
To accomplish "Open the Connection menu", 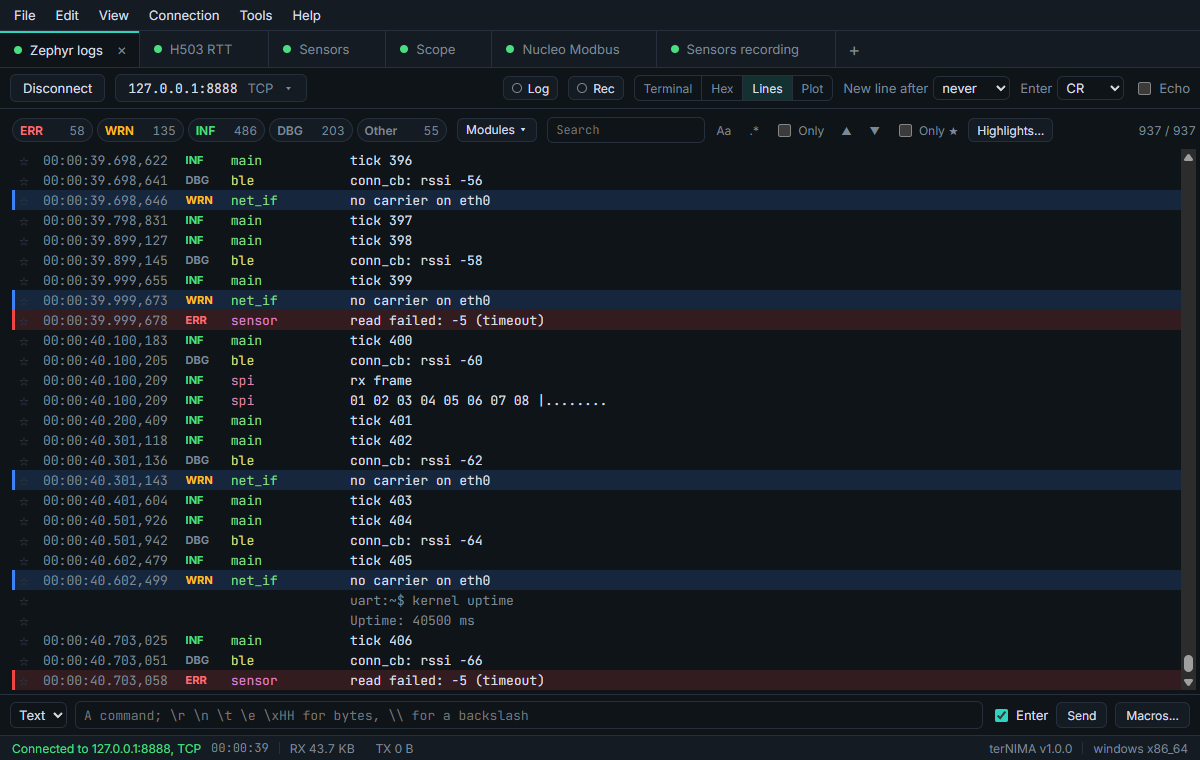I will coord(184,15).
